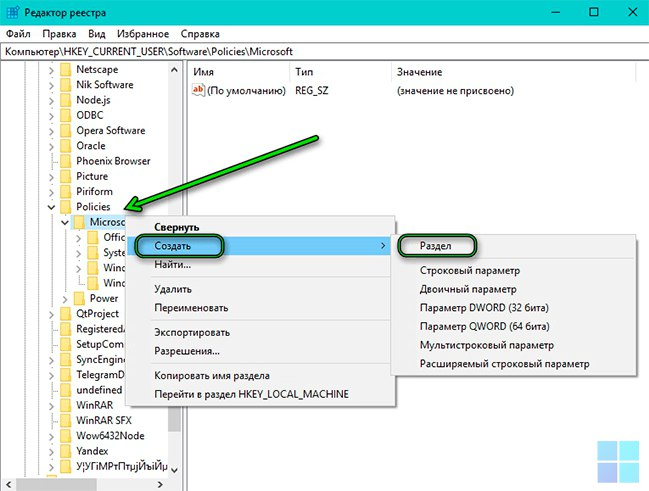Click the default value string icon
The height and width of the screenshot is (491, 649).
pyautogui.click(x=198, y=91)
